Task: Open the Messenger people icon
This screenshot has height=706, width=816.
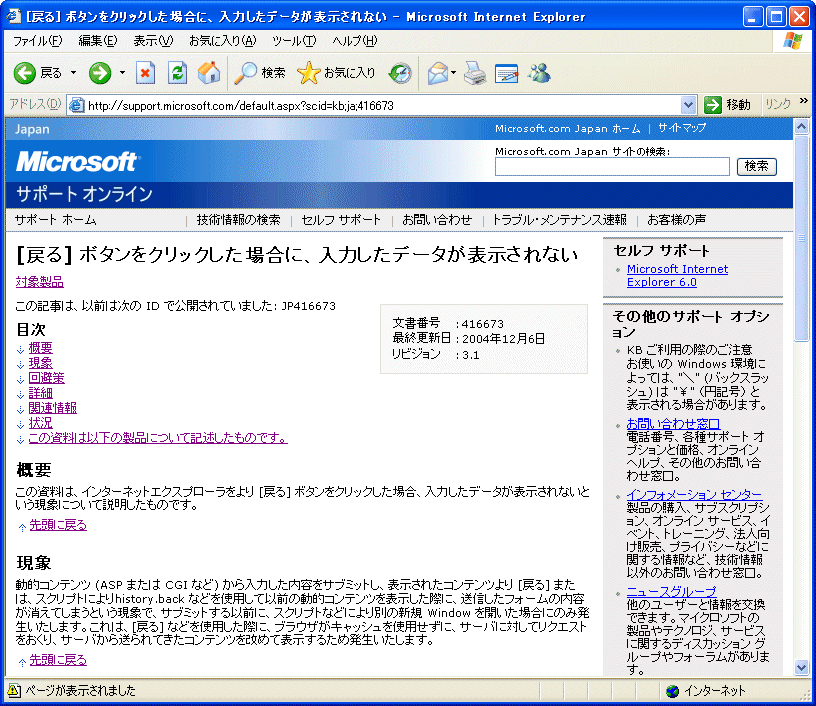Action: point(539,73)
